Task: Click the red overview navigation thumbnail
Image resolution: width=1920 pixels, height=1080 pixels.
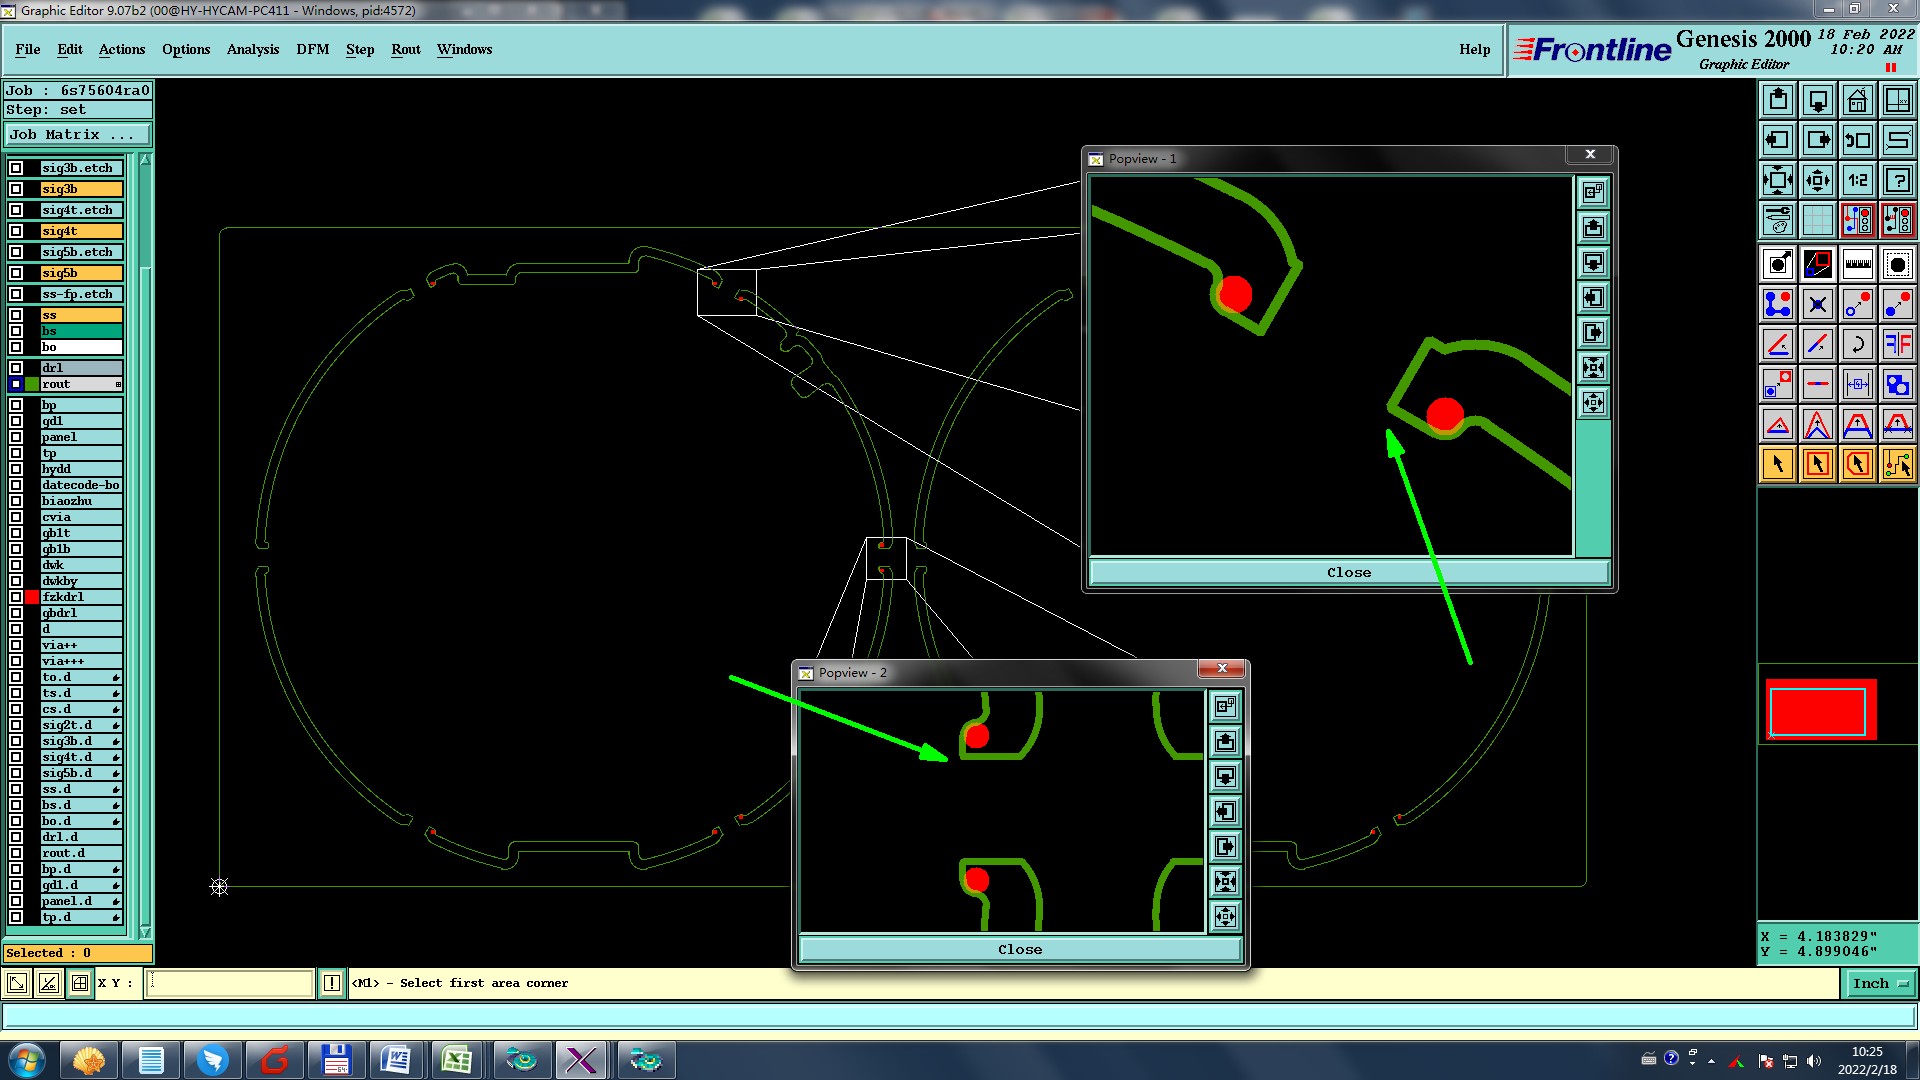Action: [x=1820, y=710]
